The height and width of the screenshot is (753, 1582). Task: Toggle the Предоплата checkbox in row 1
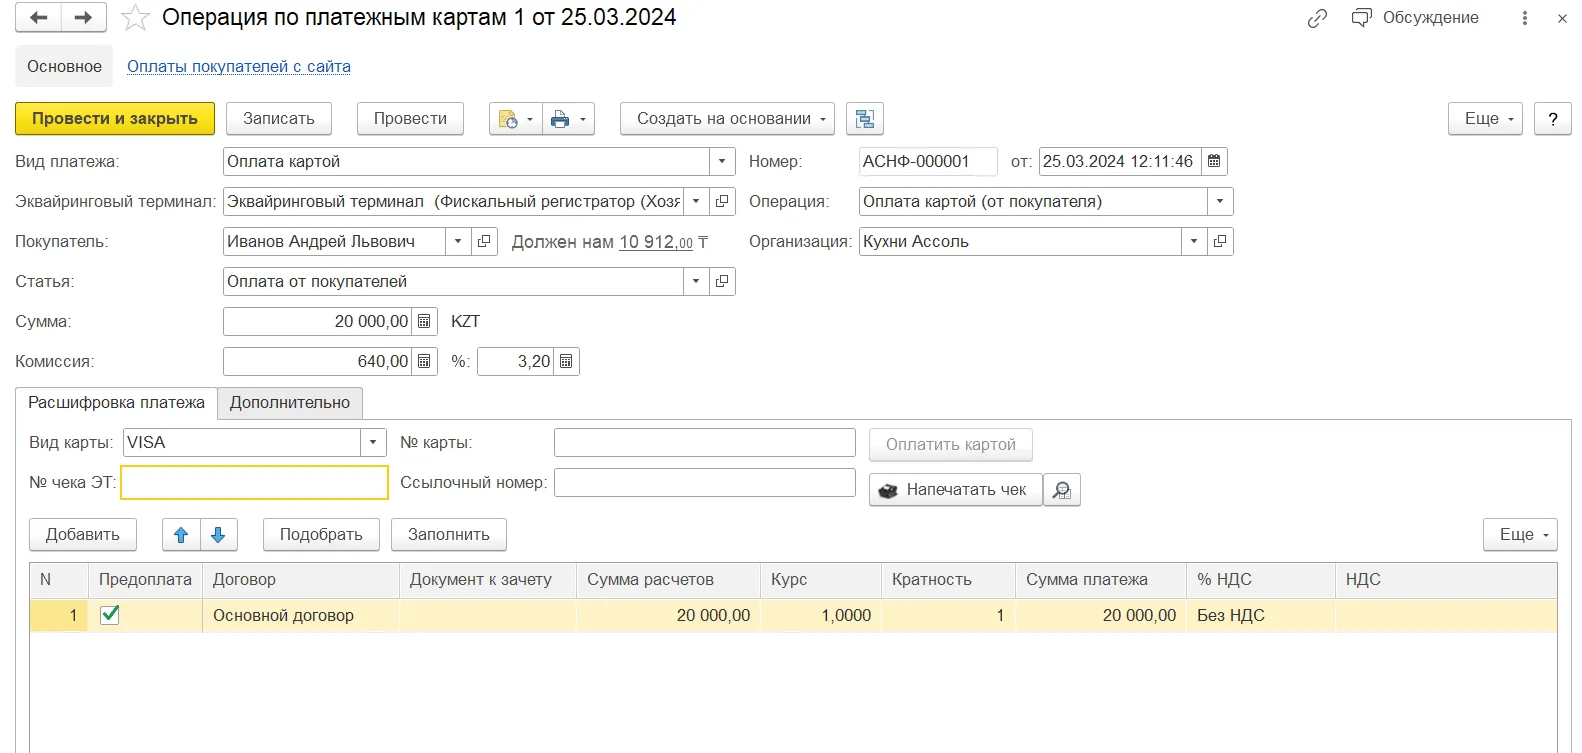110,615
